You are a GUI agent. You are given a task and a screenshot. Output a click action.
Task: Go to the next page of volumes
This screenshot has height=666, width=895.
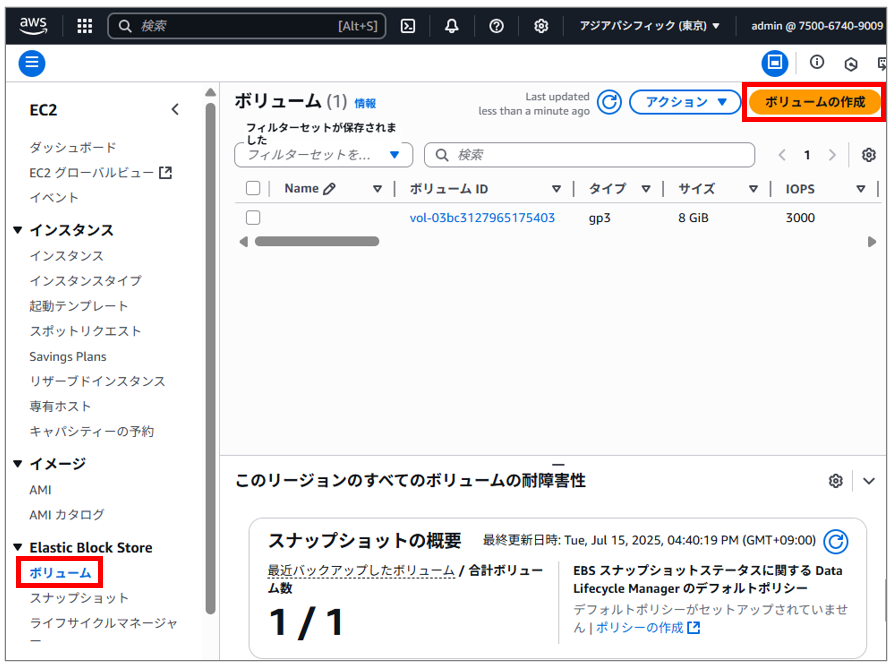point(832,155)
